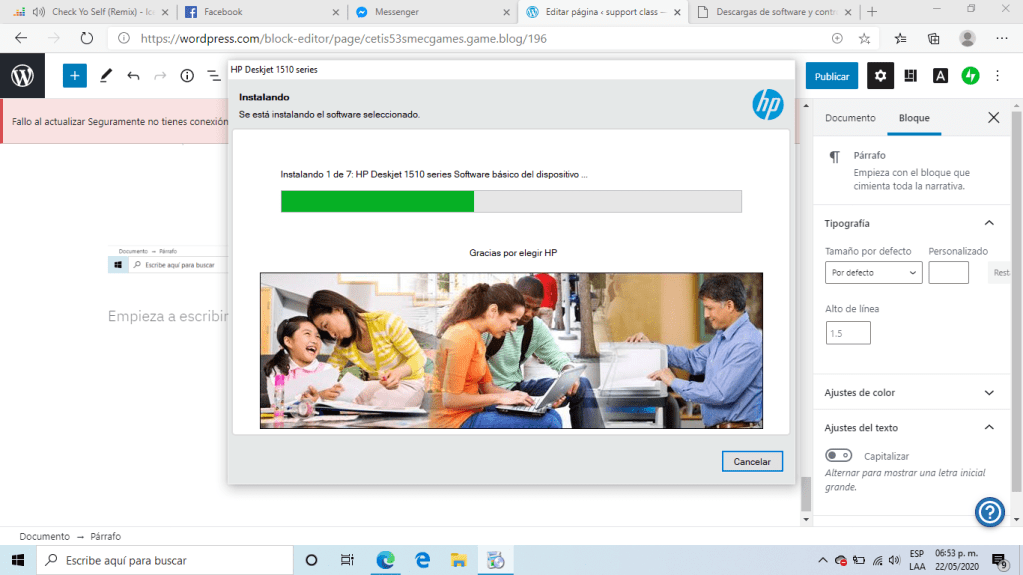Open the add block inserter
The width and height of the screenshot is (1023, 575).
pyautogui.click(x=75, y=76)
